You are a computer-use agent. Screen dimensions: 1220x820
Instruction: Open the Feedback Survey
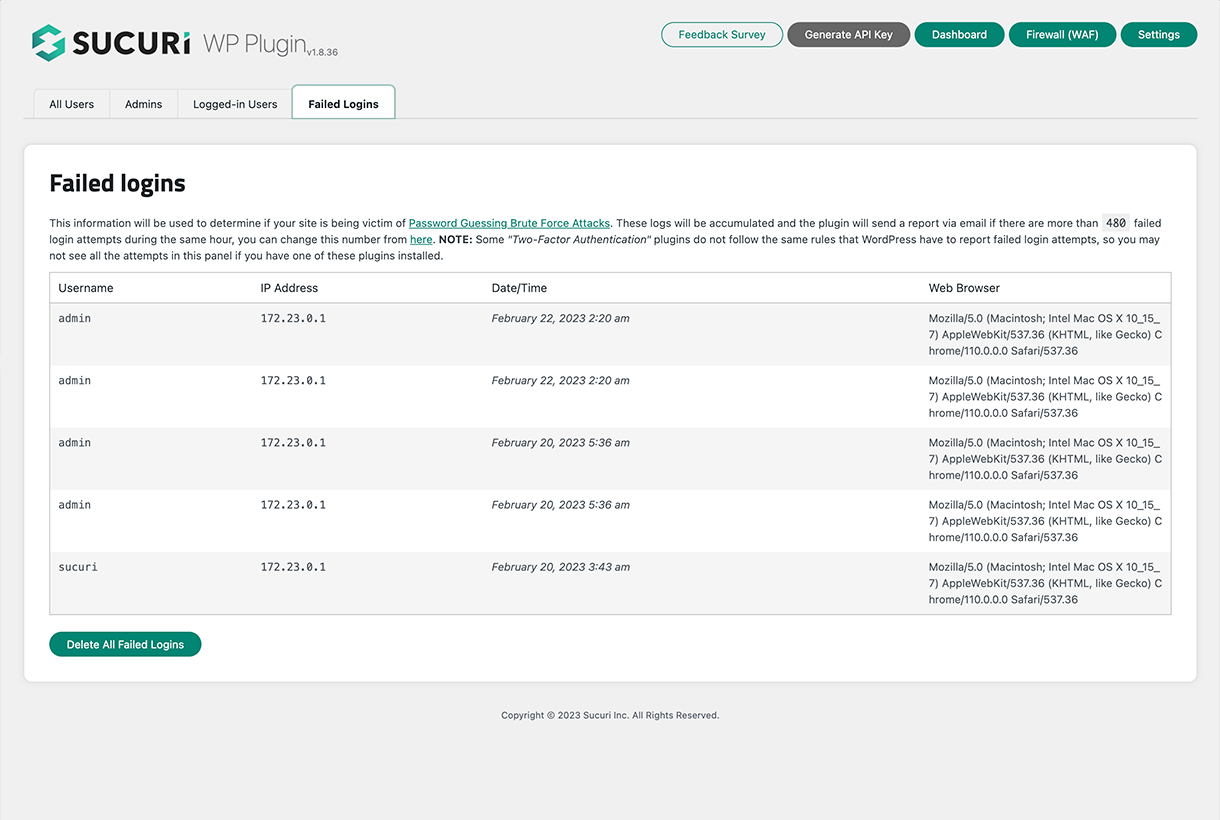click(x=722, y=34)
